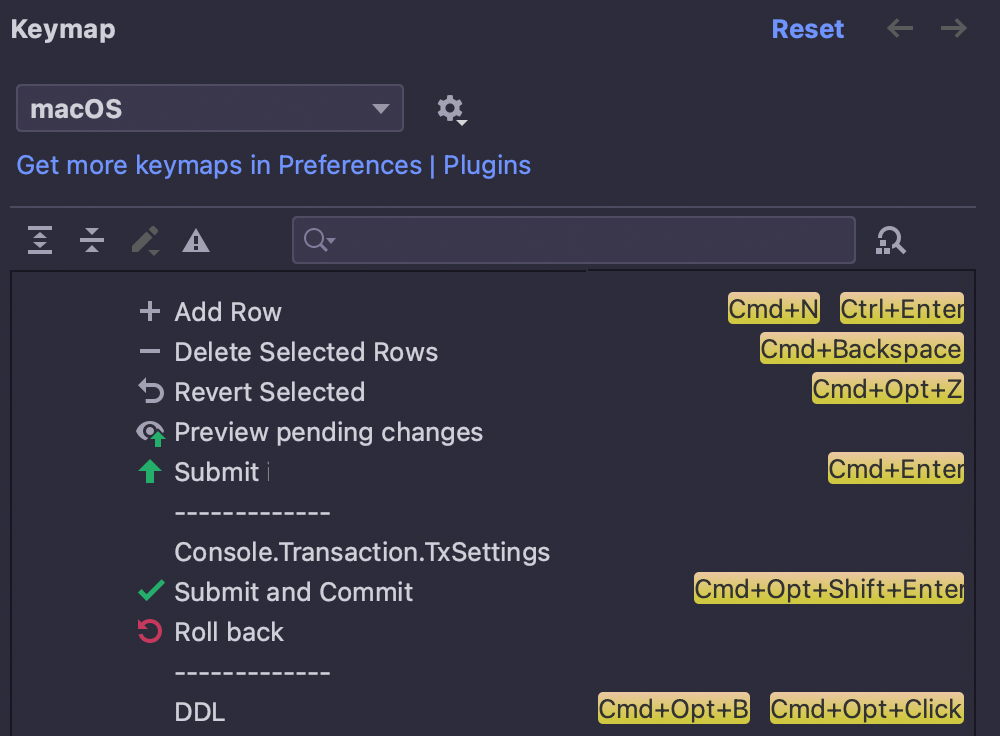Show conflicts using the warning triangle icon
Viewport: 1000px width, 736px height.
point(196,241)
